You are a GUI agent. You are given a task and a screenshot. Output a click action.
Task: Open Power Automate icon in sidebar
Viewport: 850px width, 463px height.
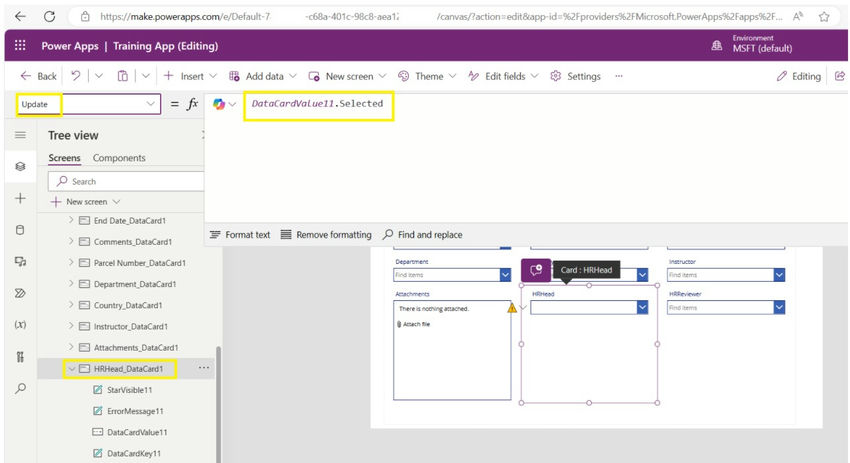coord(20,293)
